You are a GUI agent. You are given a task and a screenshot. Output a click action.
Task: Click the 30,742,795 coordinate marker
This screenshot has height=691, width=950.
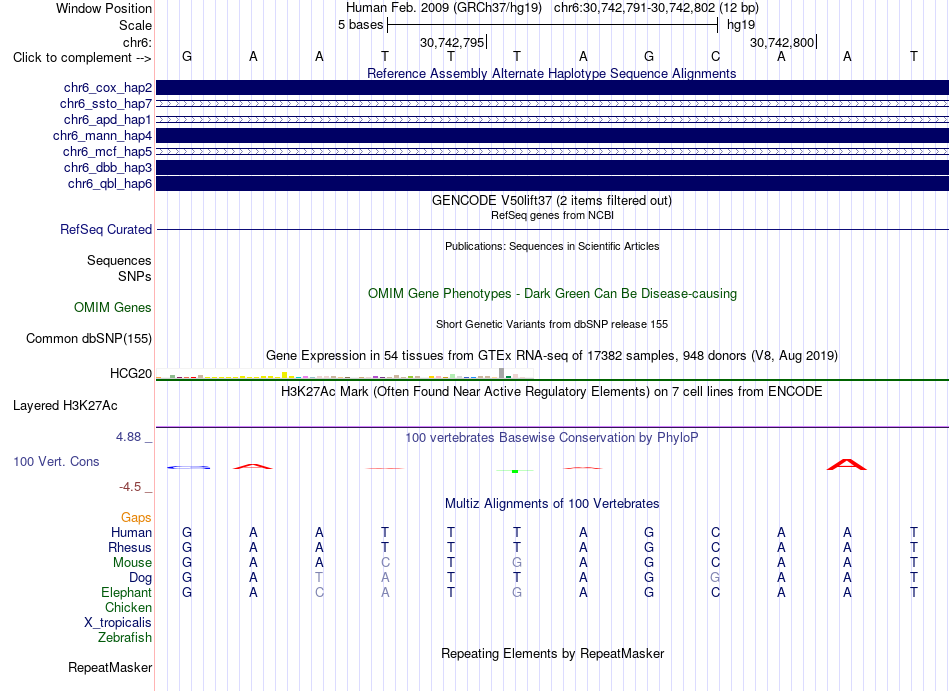[x=453, y=42]
